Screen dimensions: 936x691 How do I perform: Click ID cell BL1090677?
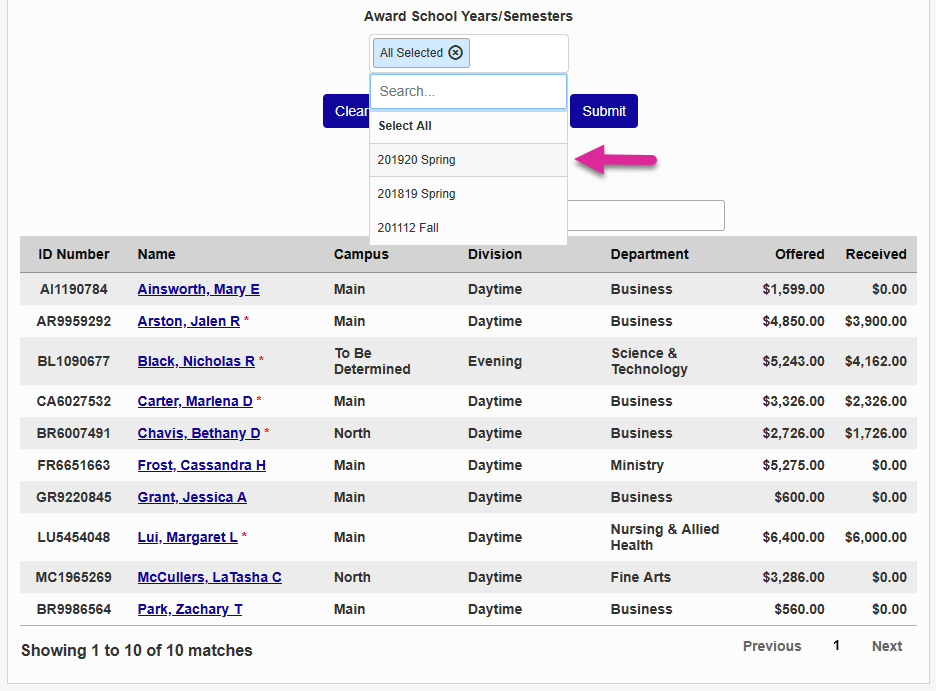(x=73, y=361)
